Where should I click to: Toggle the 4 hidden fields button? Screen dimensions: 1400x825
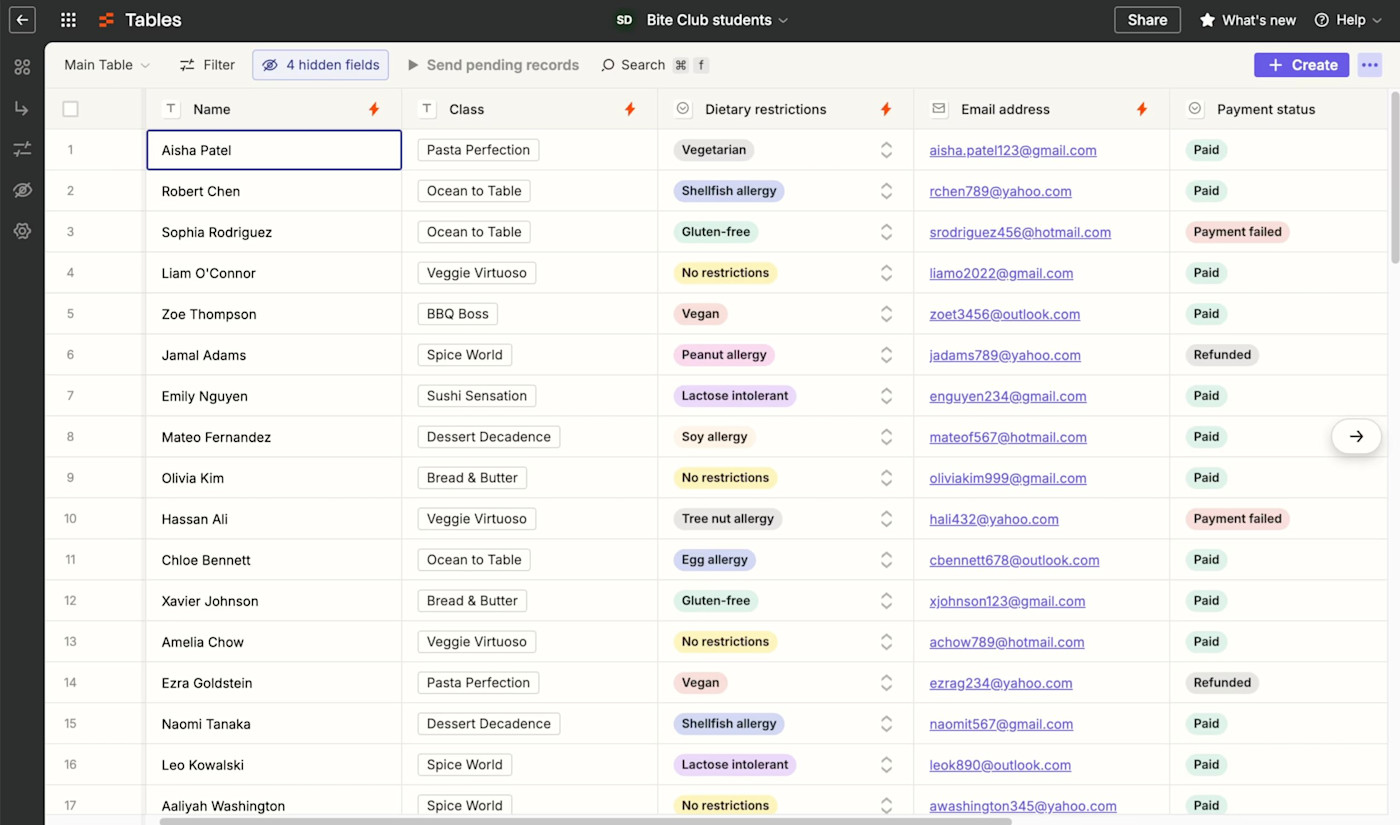pos(320,65)
